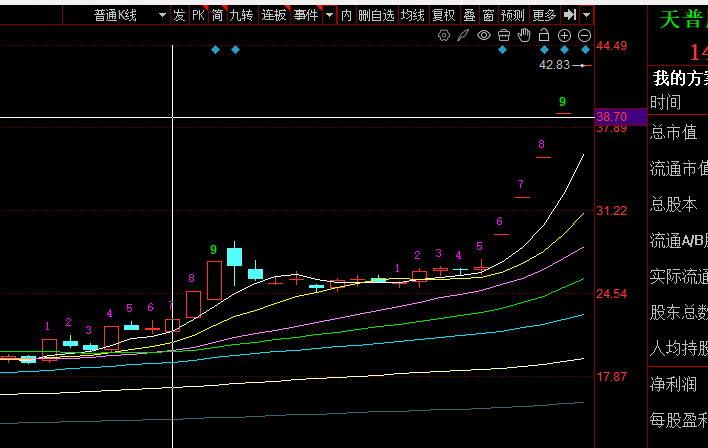This screenshot has height=448, width=708.
Task: Click the first blue diamond event marker
Action: pos(215,50)
